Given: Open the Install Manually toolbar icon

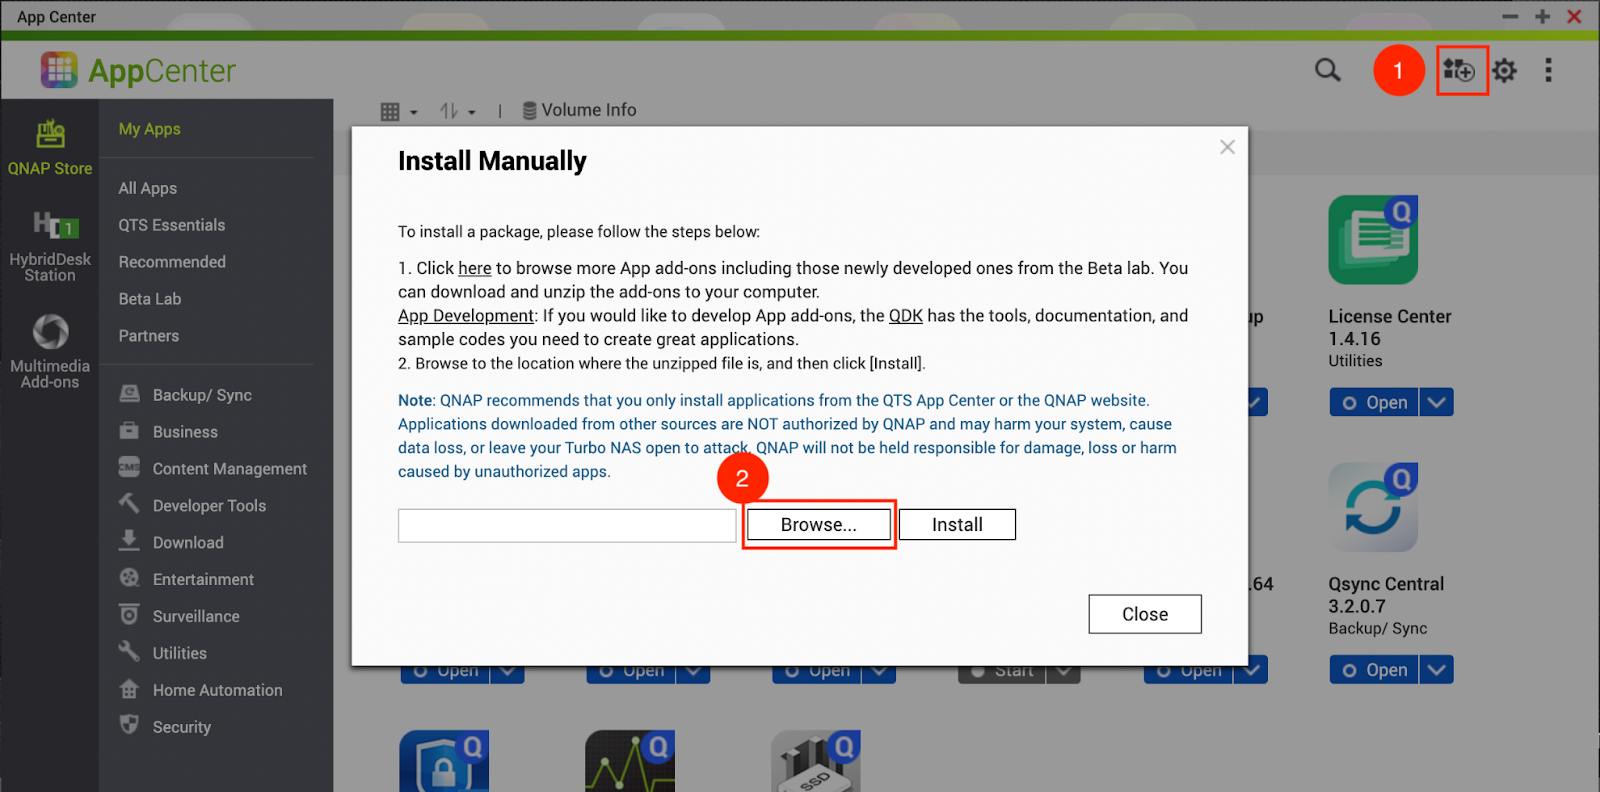Looking at the screenshot, I should pyautogui.click(x=1458, y=70).
